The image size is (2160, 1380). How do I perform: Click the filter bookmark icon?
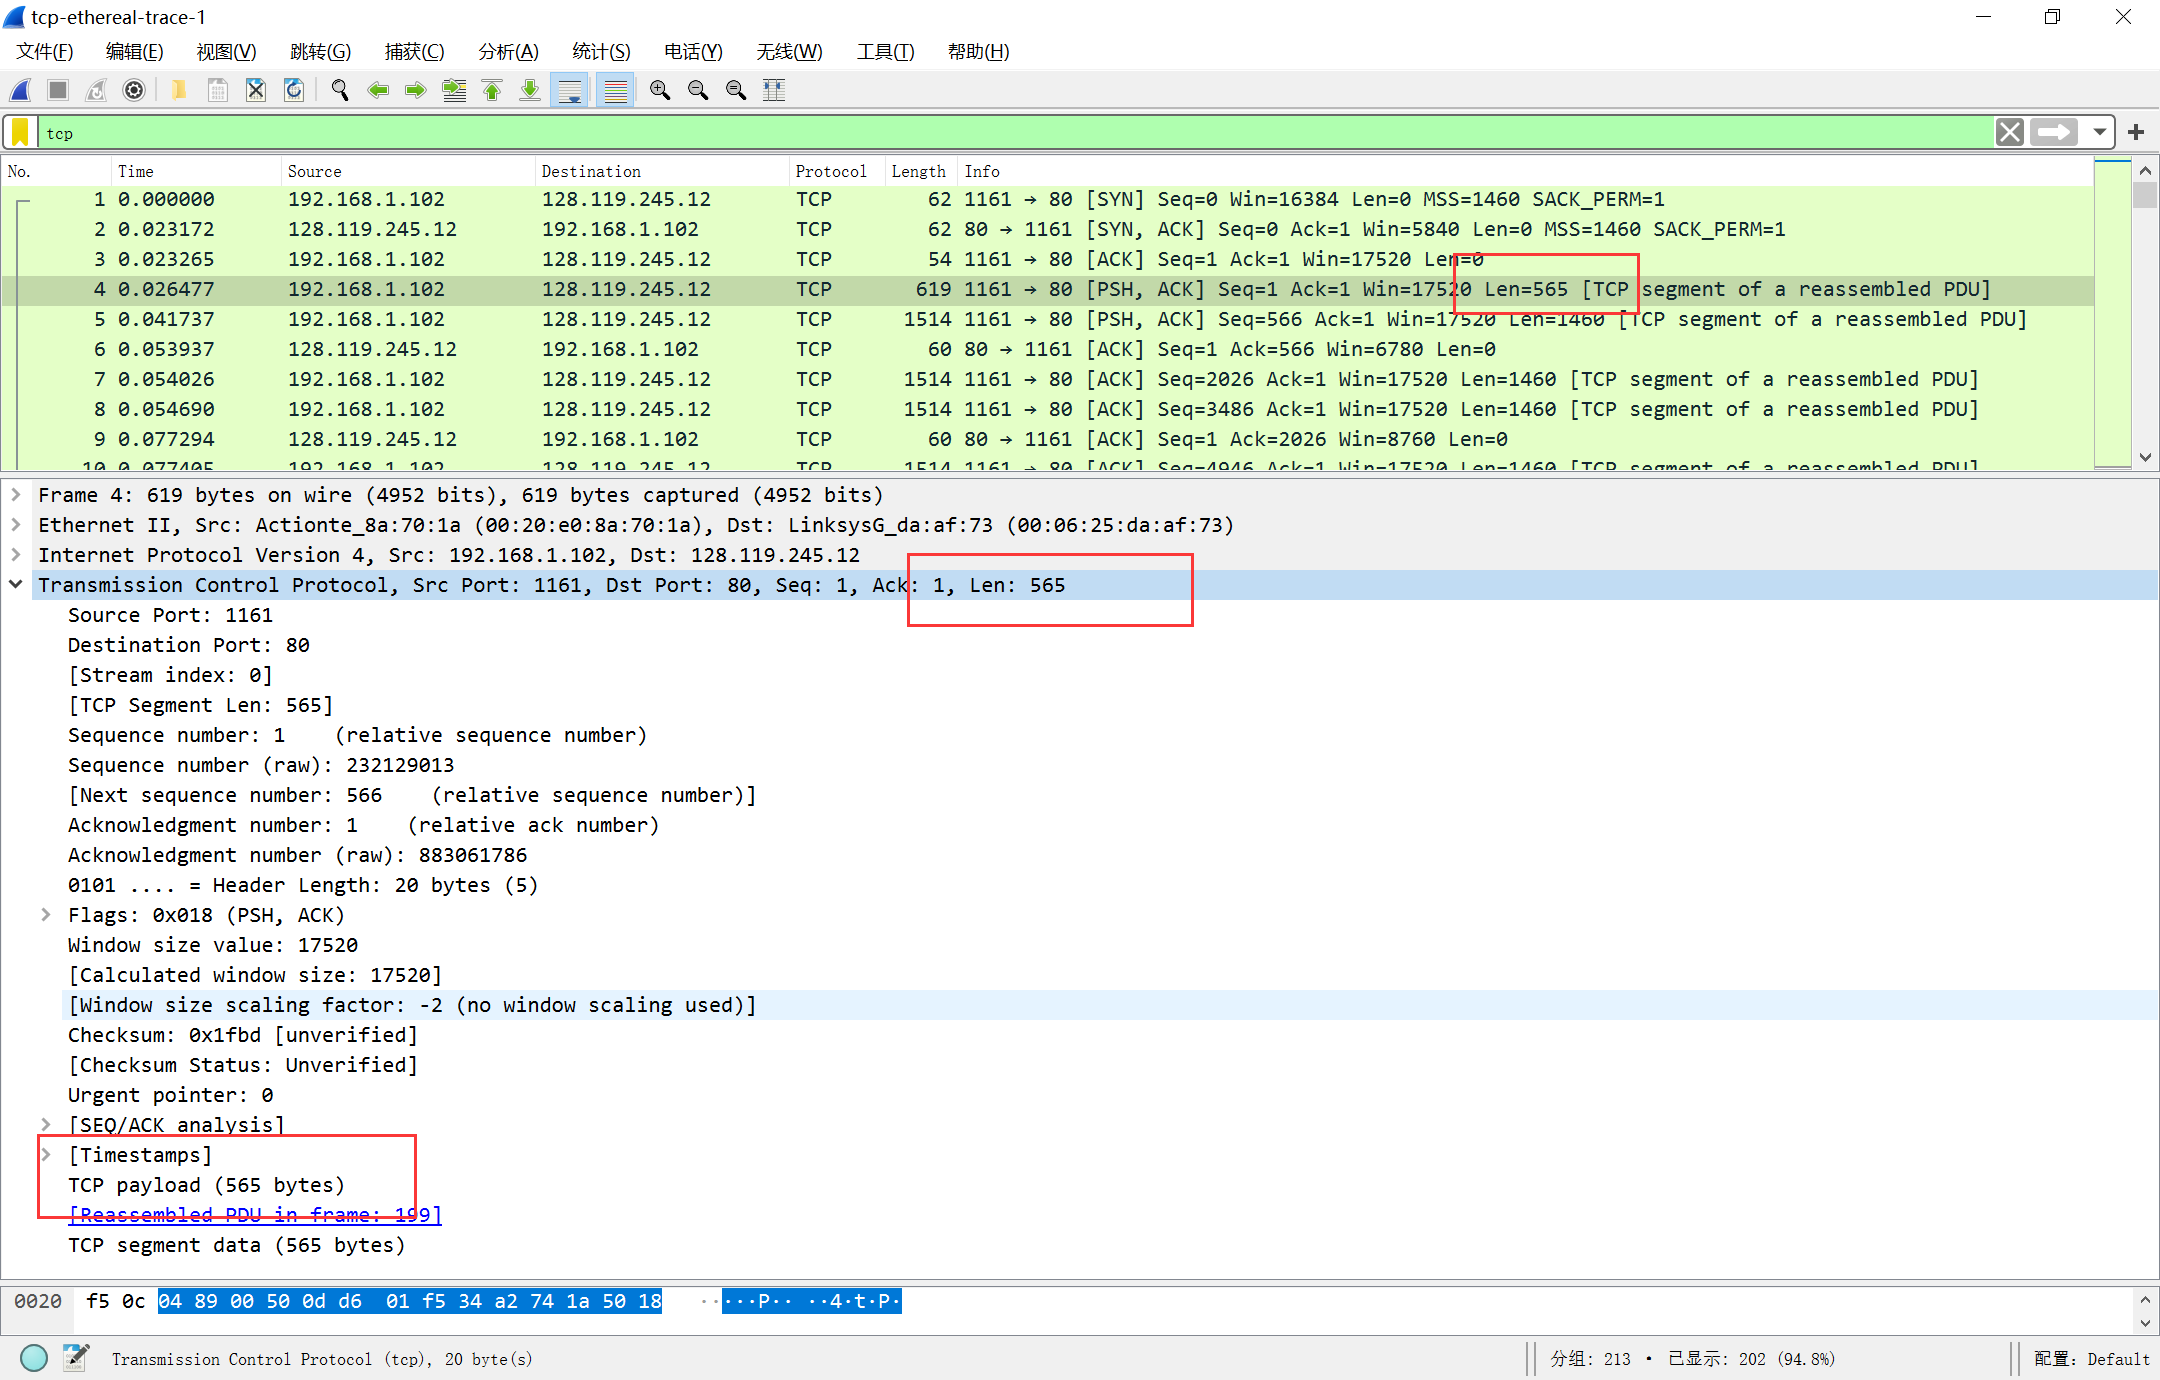(20, 133)
